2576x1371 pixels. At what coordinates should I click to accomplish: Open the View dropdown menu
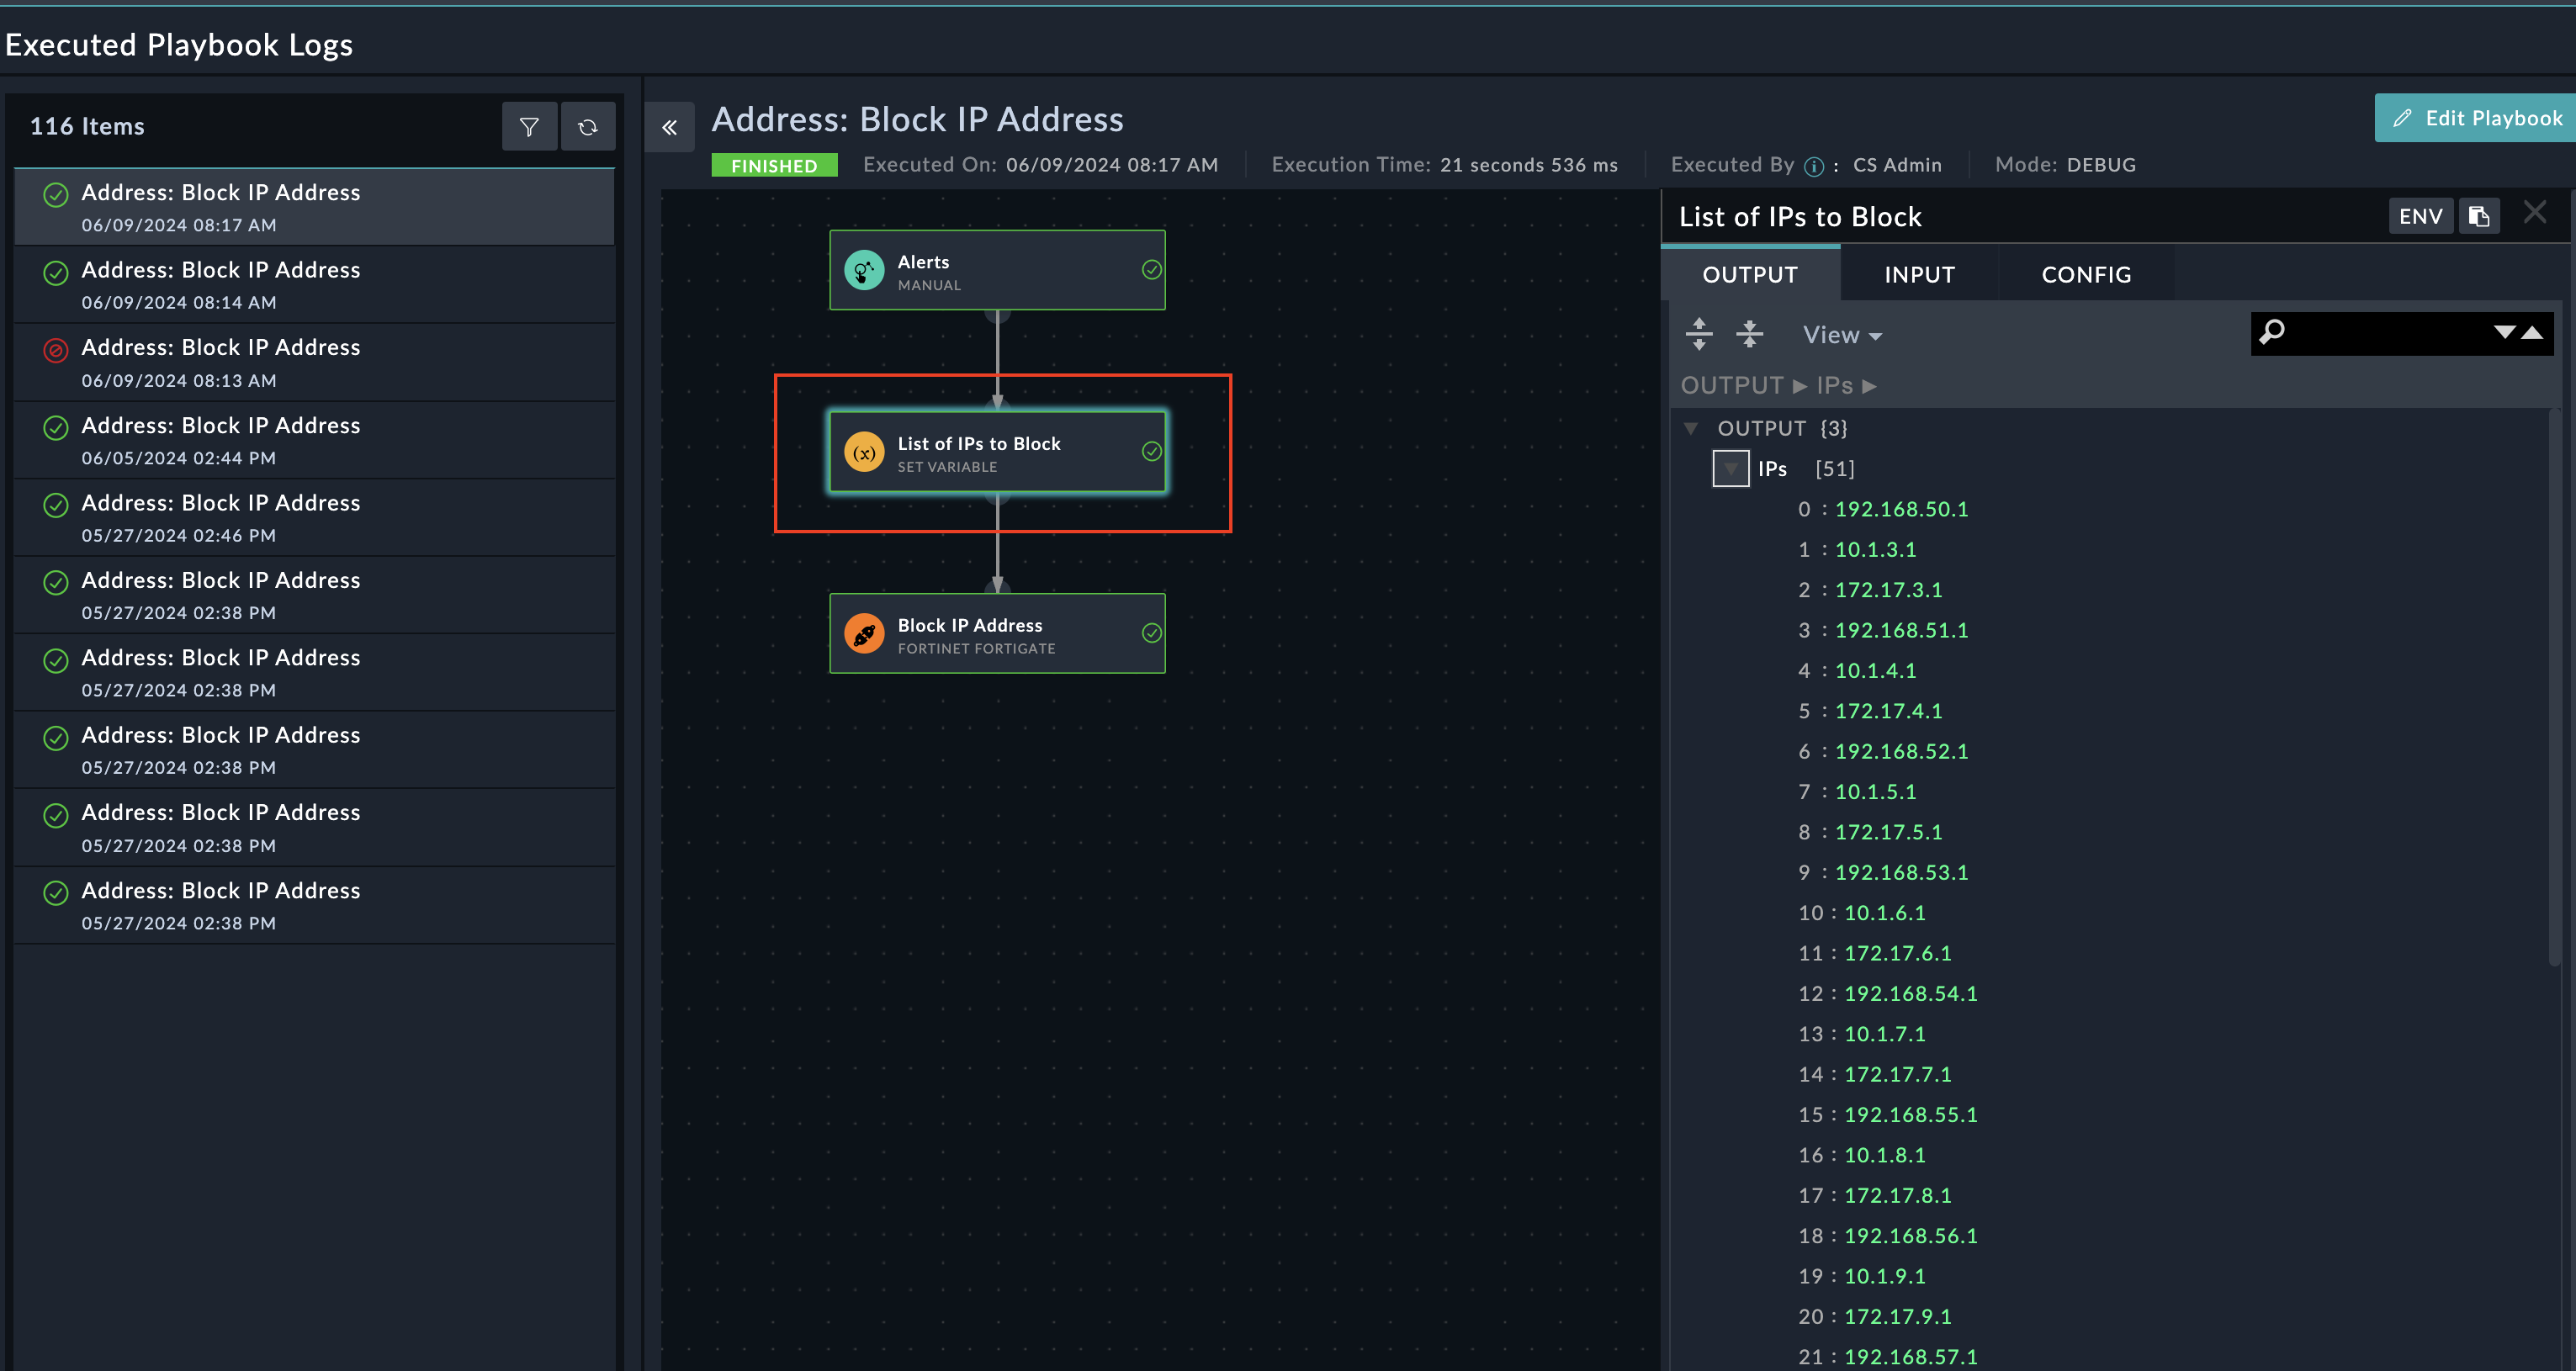click(1842, 335)
